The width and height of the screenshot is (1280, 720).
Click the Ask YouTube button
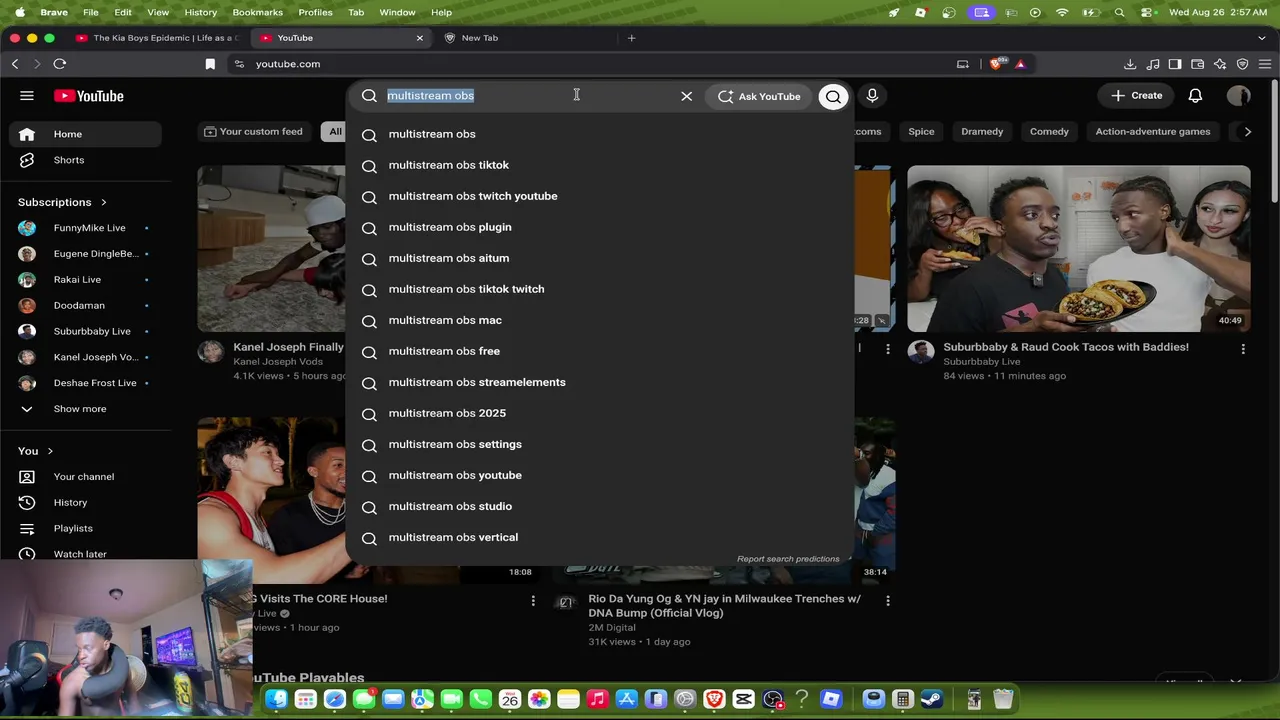pyautogui.click(x=759, y=96)
